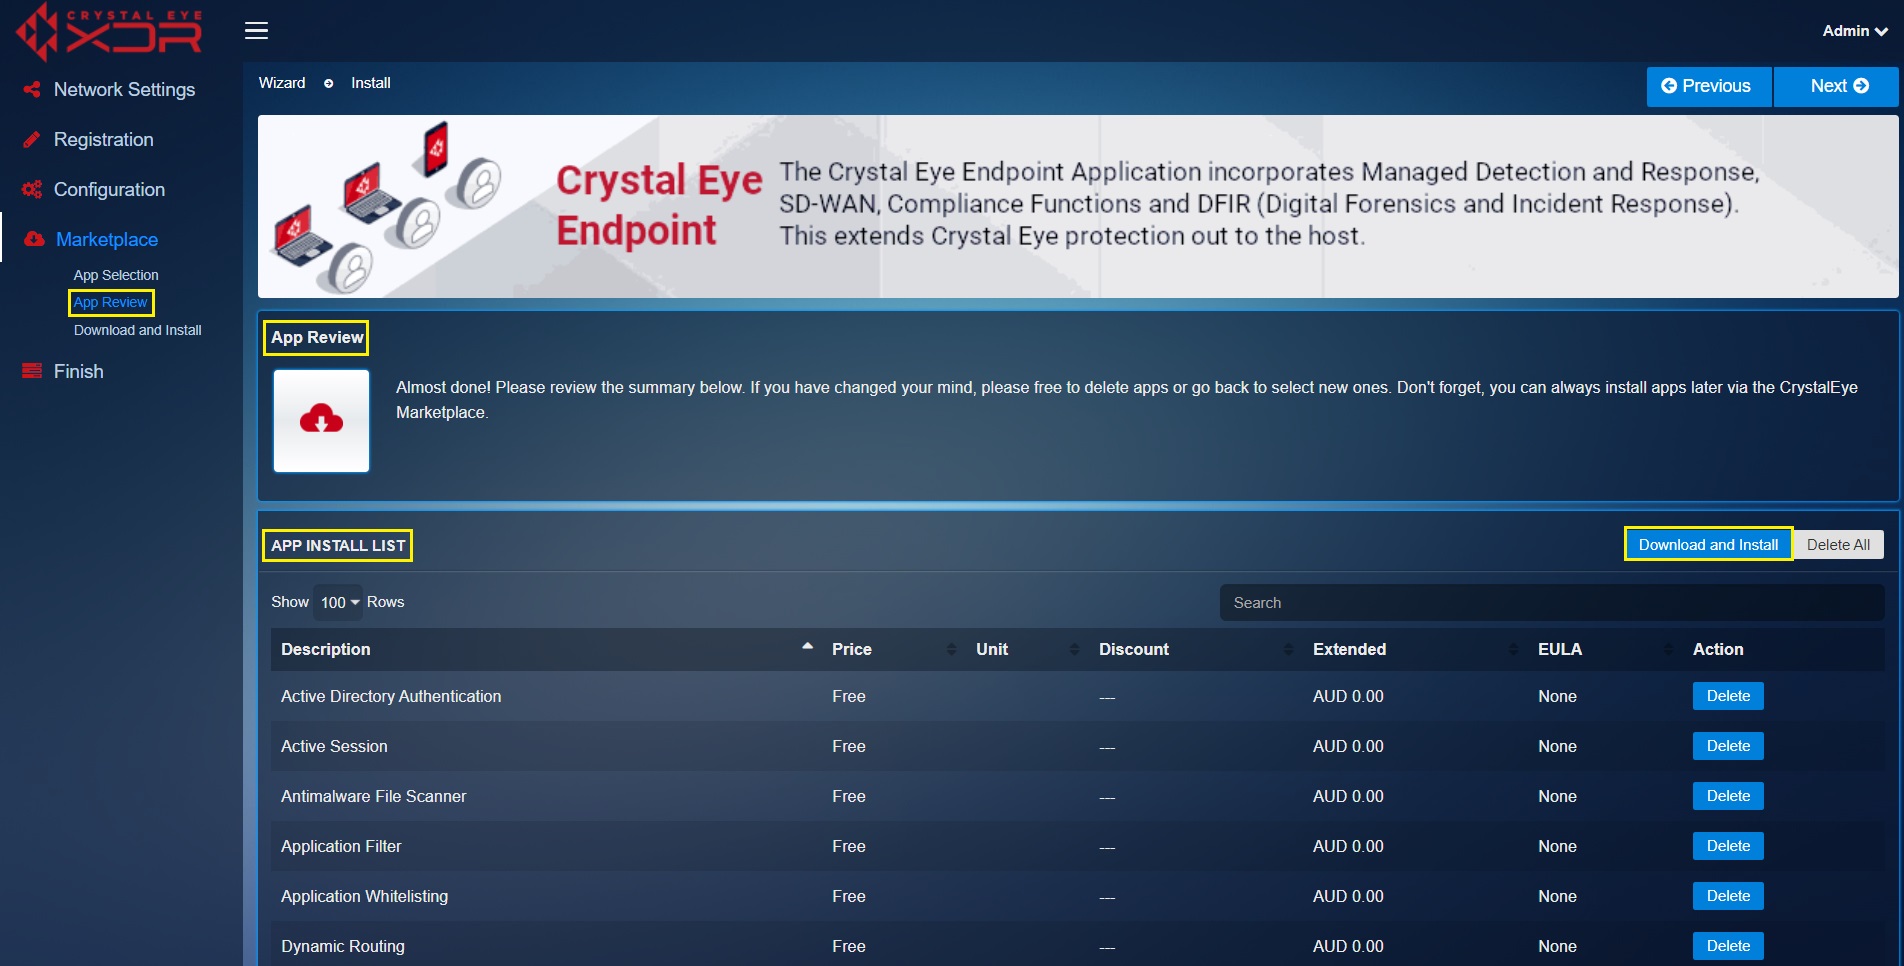Sort table by Extended column
This screenshot has width=1904, height=966.
[1513, 649]
